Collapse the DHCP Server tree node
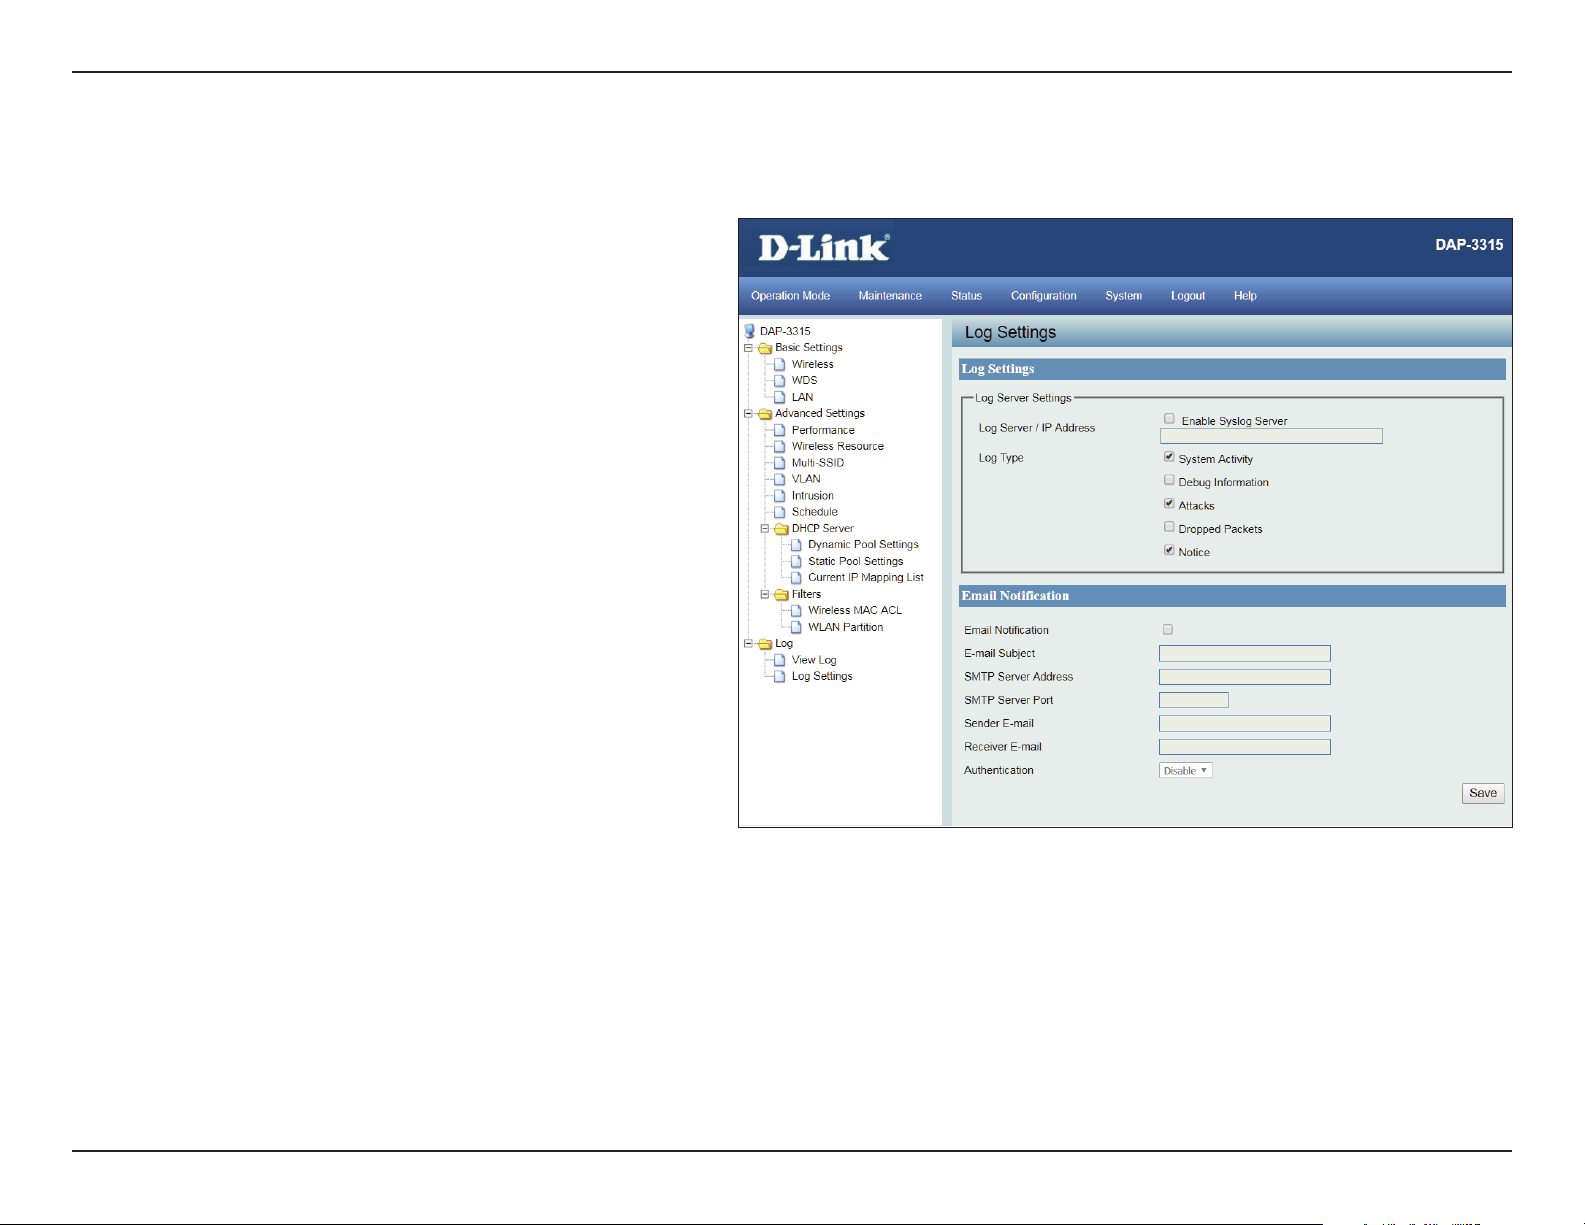The height and width of the screenshot is (1225, 1585). (x=765, y=529)
